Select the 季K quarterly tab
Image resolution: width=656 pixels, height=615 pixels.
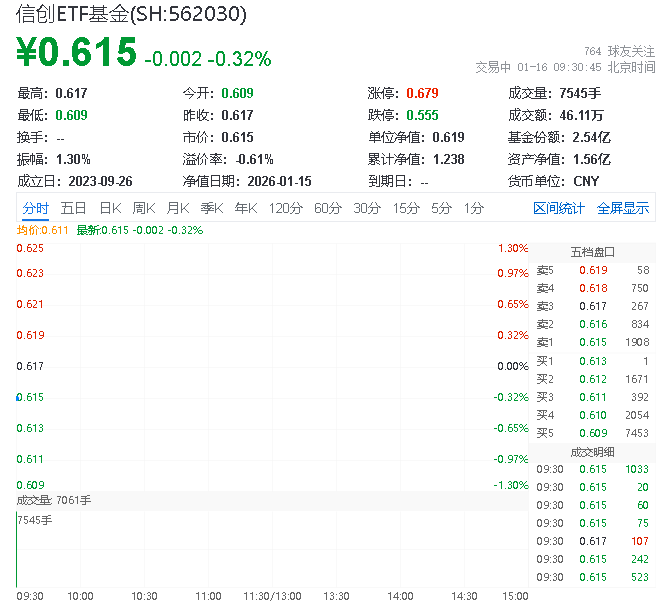click(211, 208)
